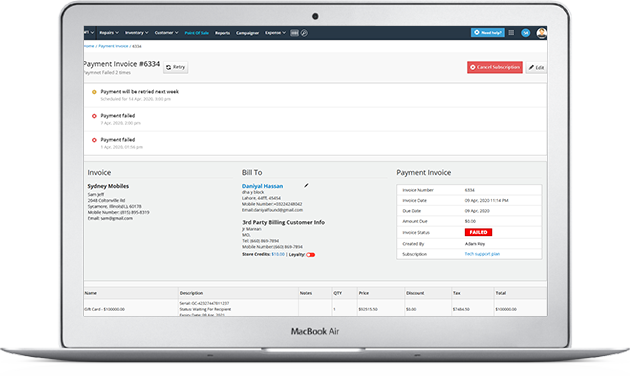Image resolution: width=630 pixels, height=376 pixels.
Task: Click the yellow scheduled retry status icon
Action: (x=94, y=92)
